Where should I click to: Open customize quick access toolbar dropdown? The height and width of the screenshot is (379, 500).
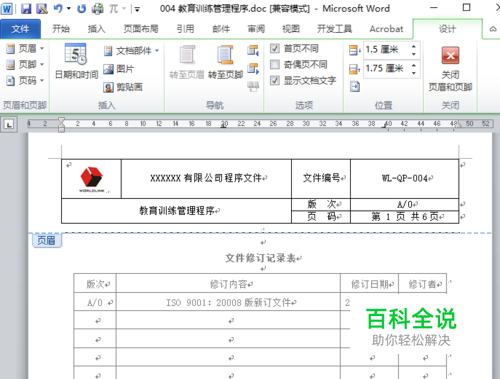[137, 9]
